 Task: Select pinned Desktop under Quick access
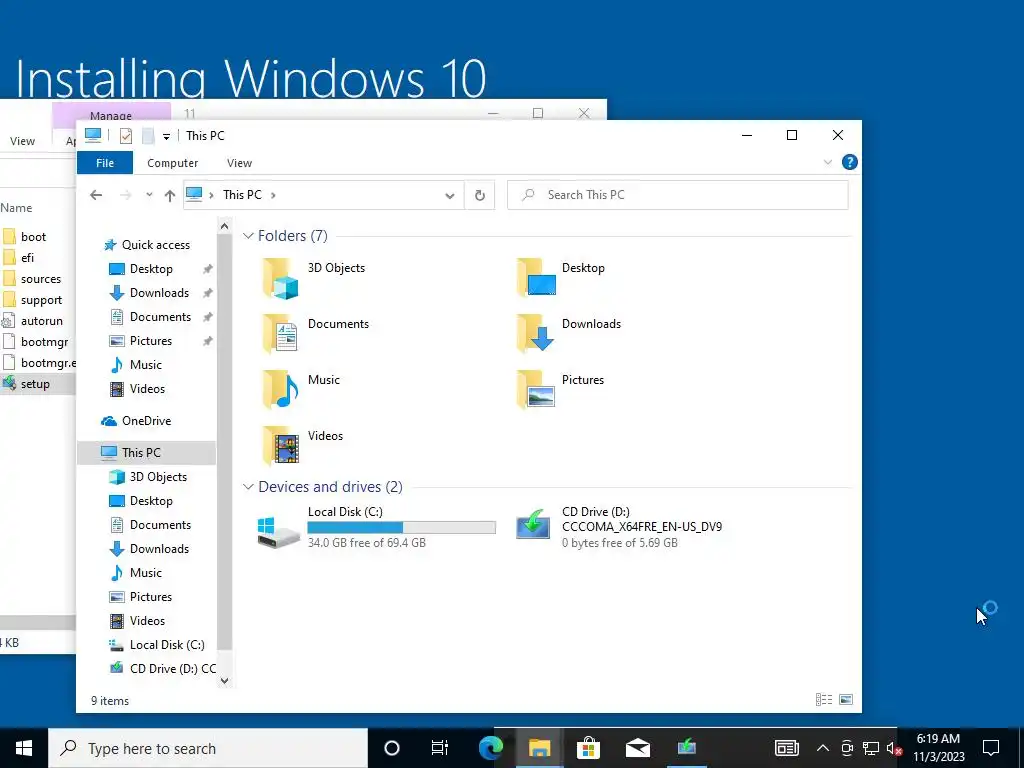click(151, 269)
